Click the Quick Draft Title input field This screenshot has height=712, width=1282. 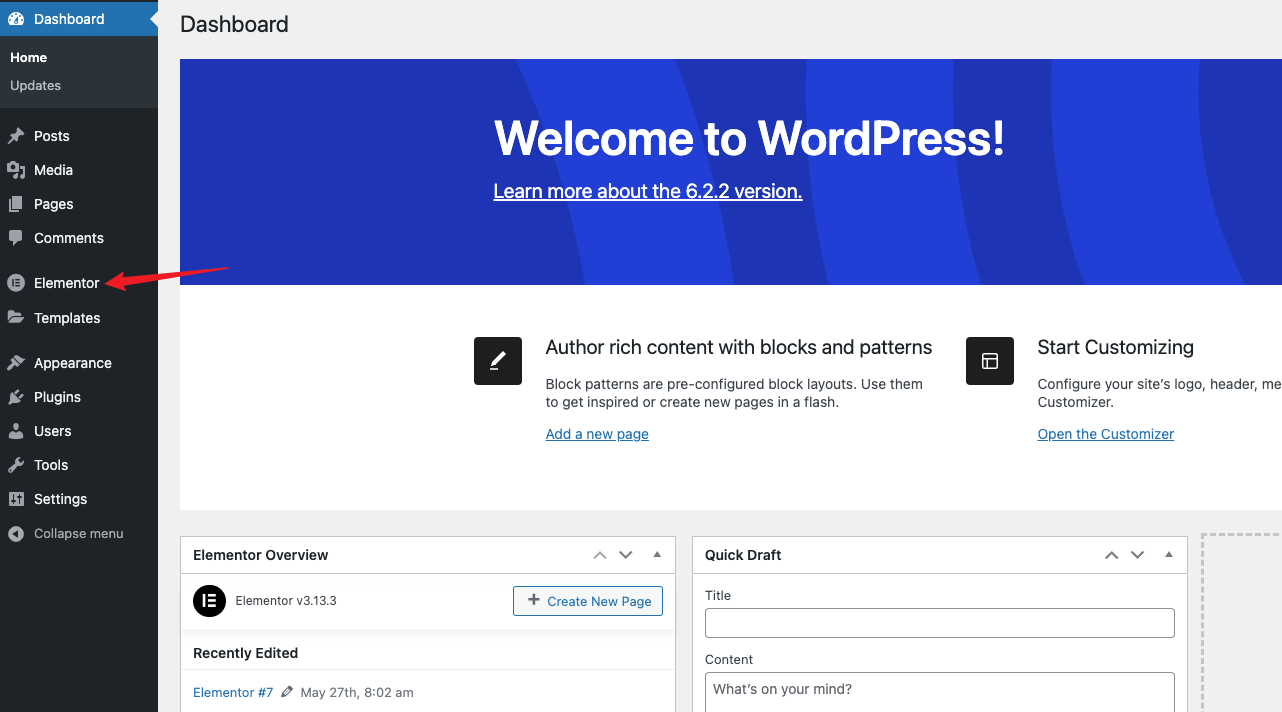point(939,623)
